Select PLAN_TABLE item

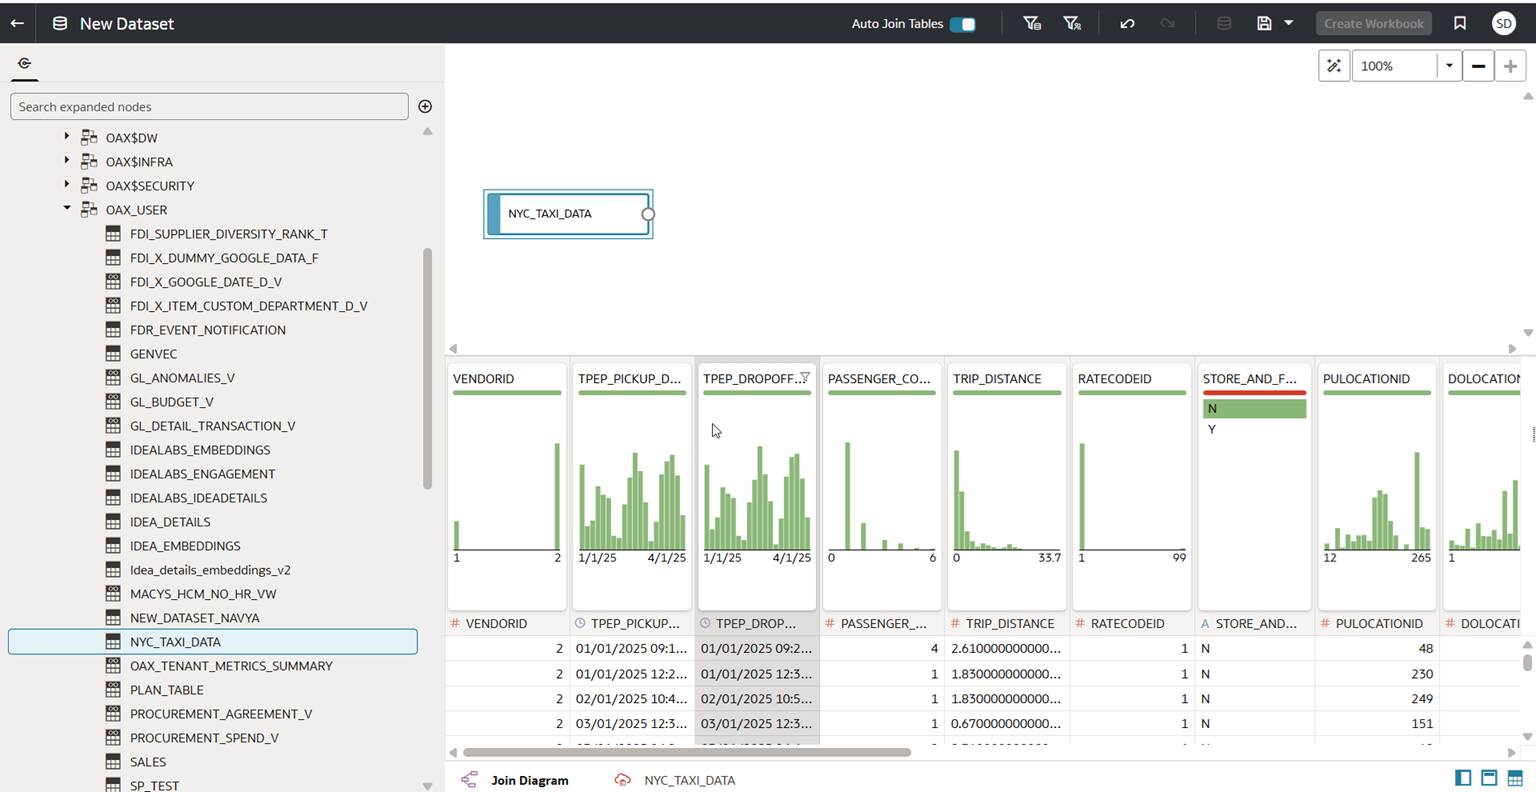point(166,690)
